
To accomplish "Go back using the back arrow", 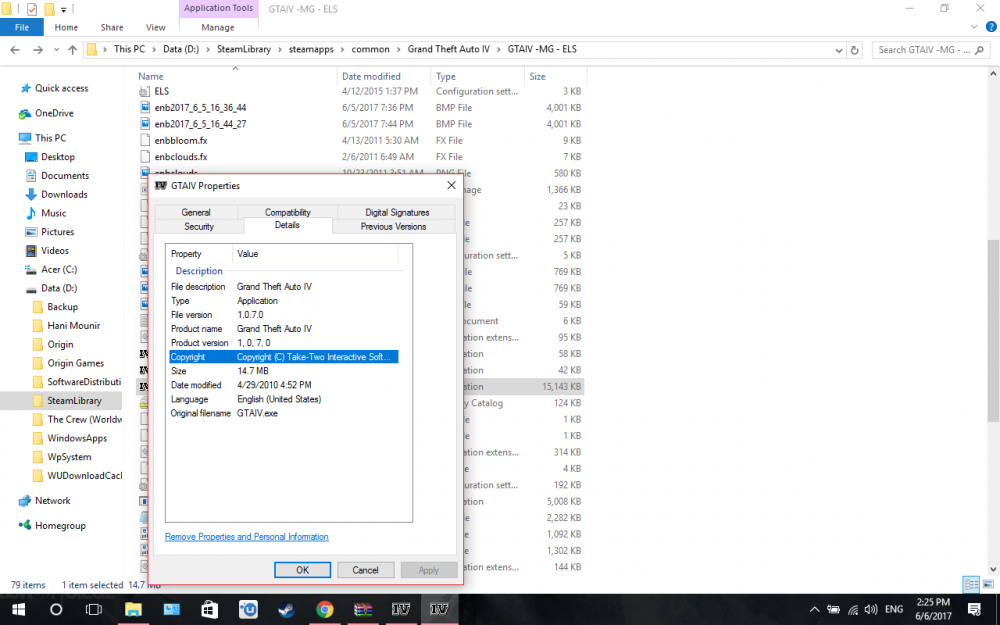I will pyautogui.click(x=15, y=50).
